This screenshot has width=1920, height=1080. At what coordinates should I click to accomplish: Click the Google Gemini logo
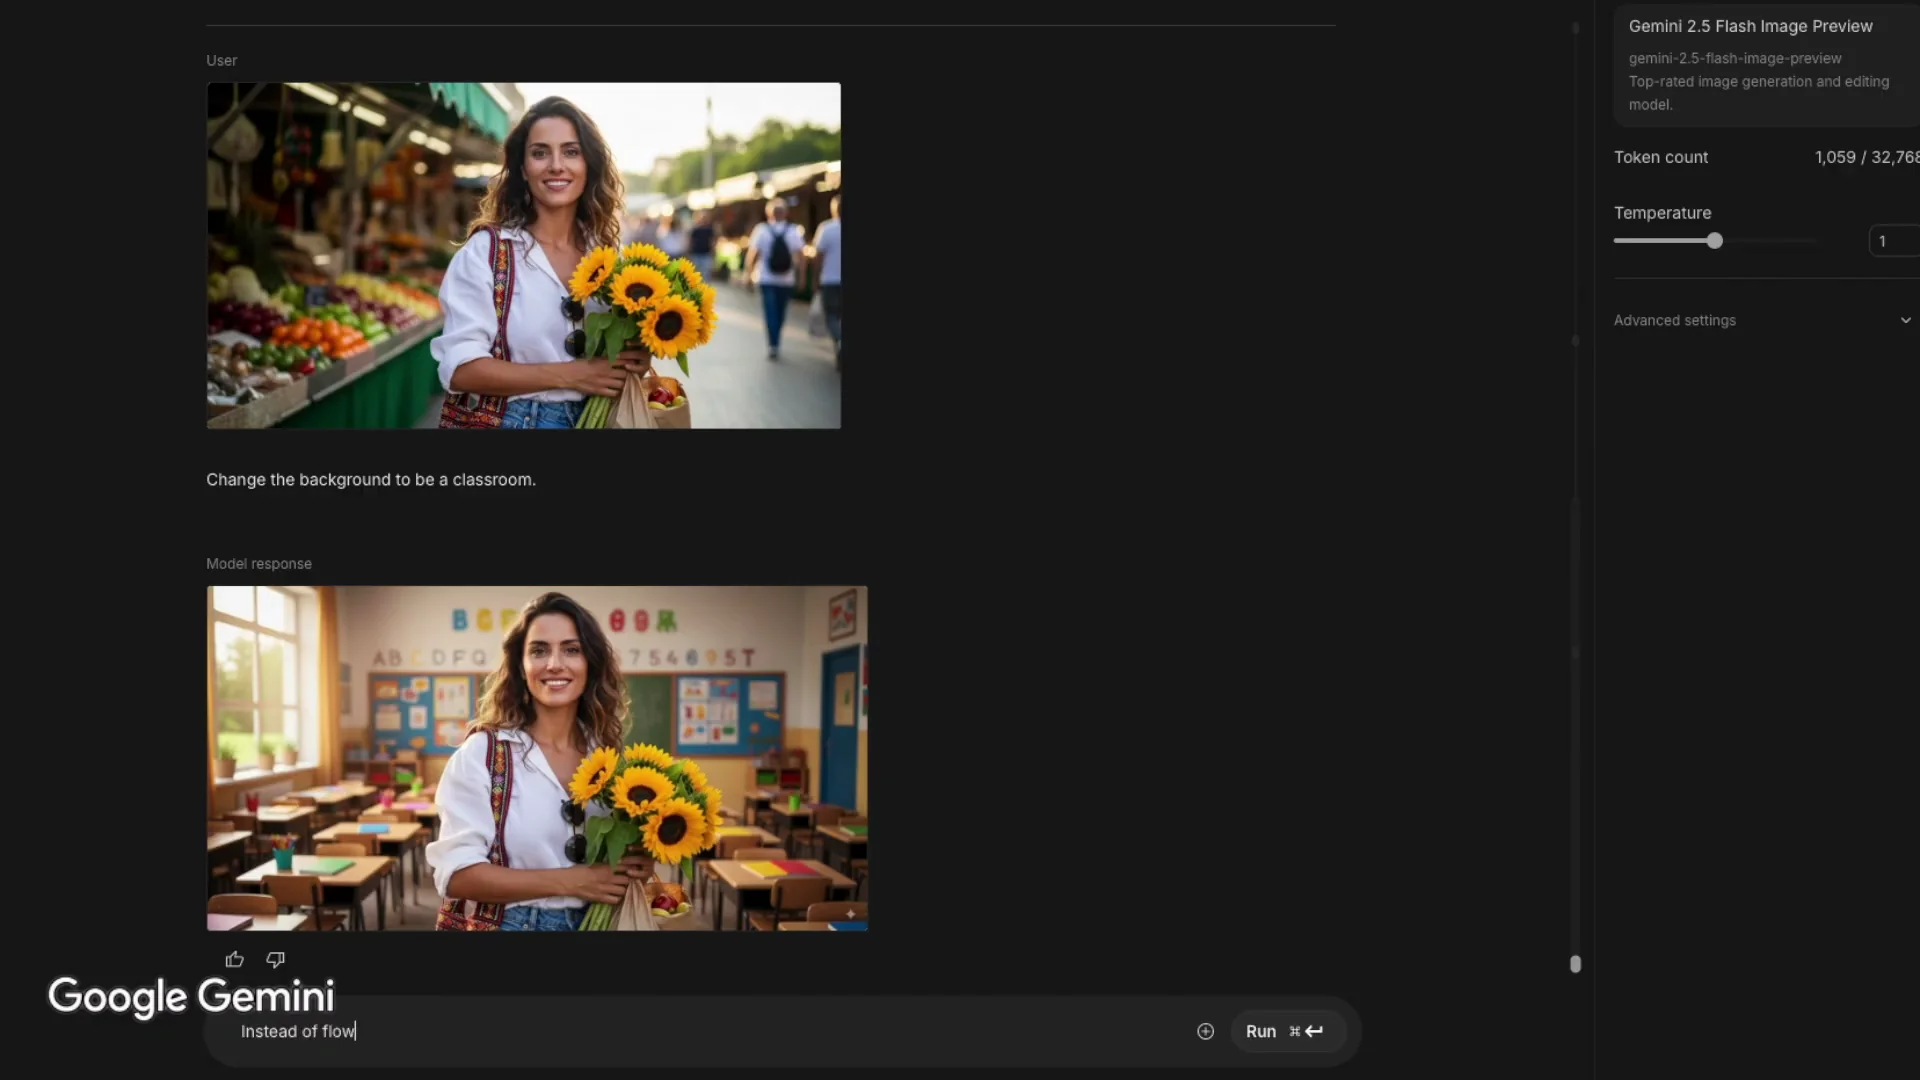[x=190, y=997]
